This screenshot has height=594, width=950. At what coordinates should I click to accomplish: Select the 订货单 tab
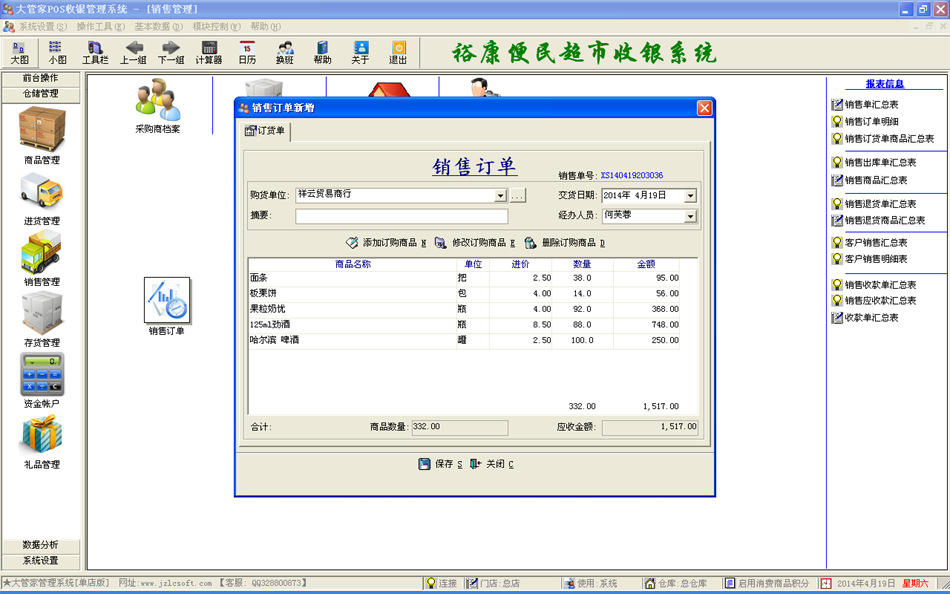[x=265, y=130]
